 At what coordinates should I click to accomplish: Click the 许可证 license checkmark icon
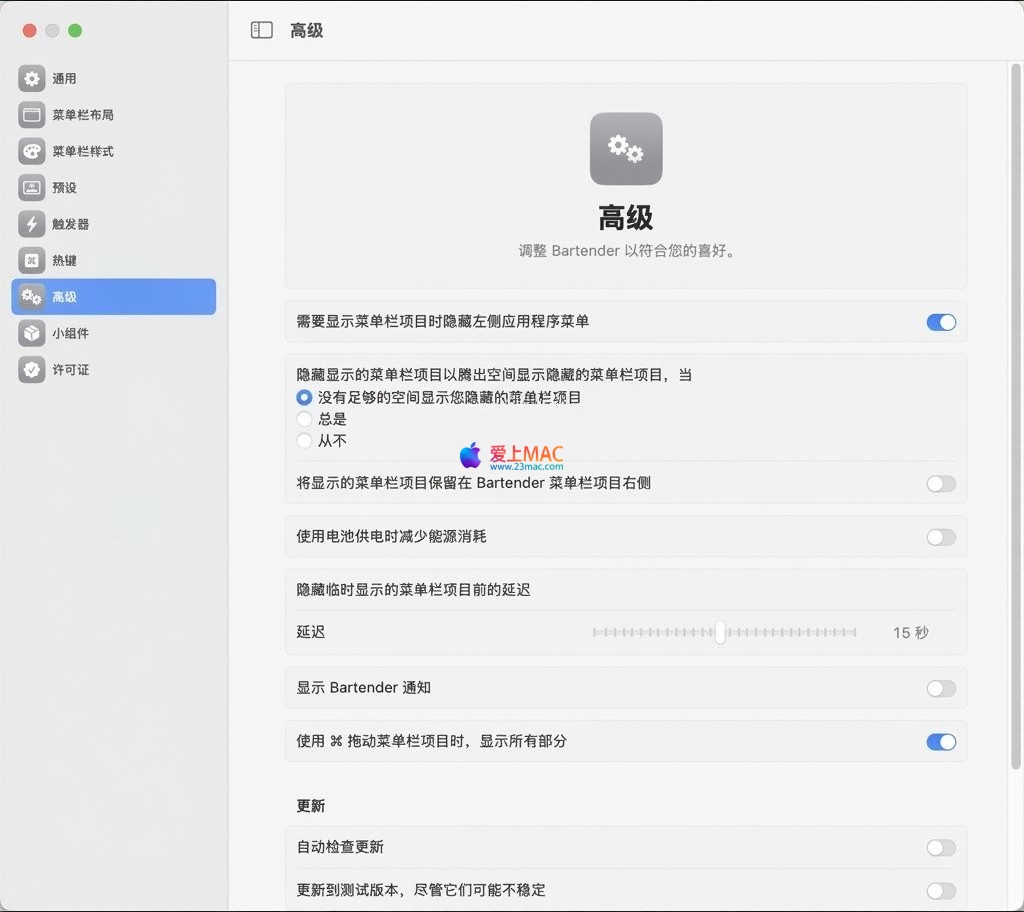pyautogui.click(x=32, y=369)
